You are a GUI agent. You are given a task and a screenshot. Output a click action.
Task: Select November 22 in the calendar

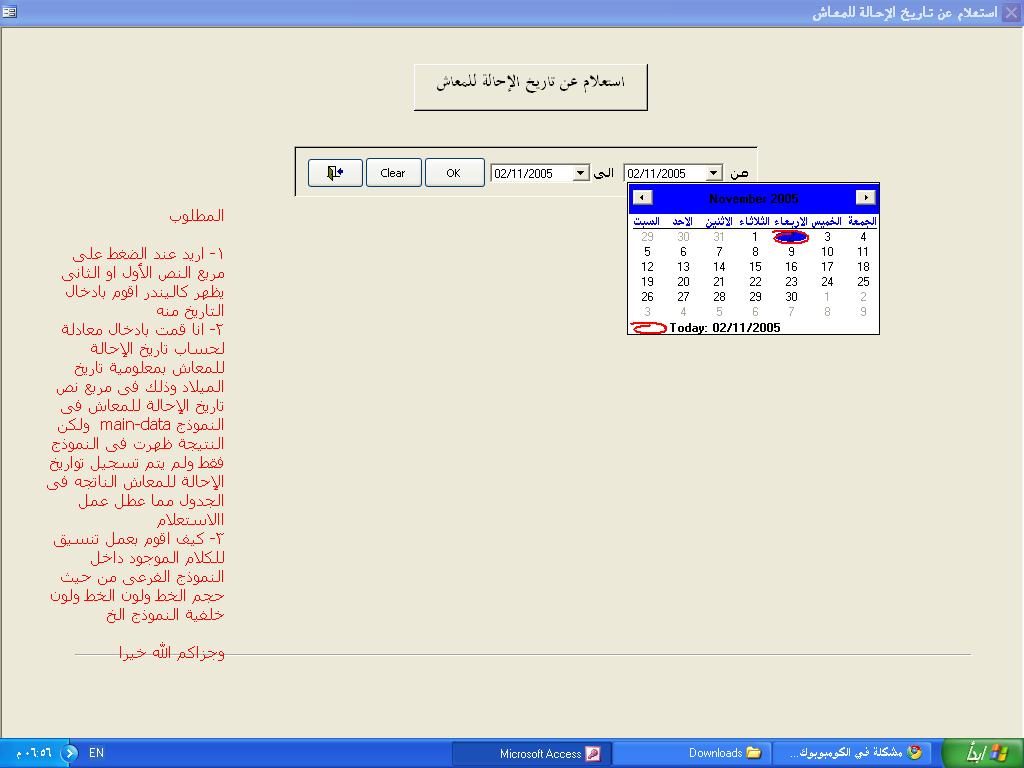755,282
